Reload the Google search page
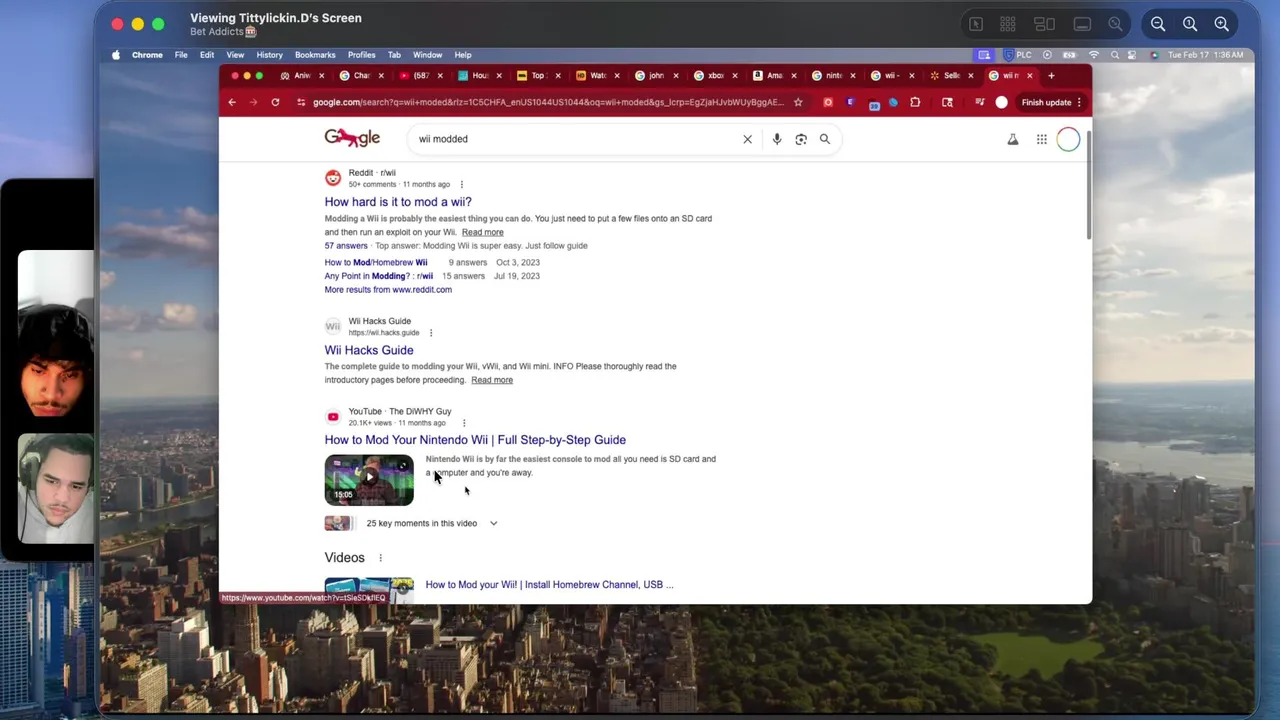Viewport: 1280px width, 720px height. [275, 102]
